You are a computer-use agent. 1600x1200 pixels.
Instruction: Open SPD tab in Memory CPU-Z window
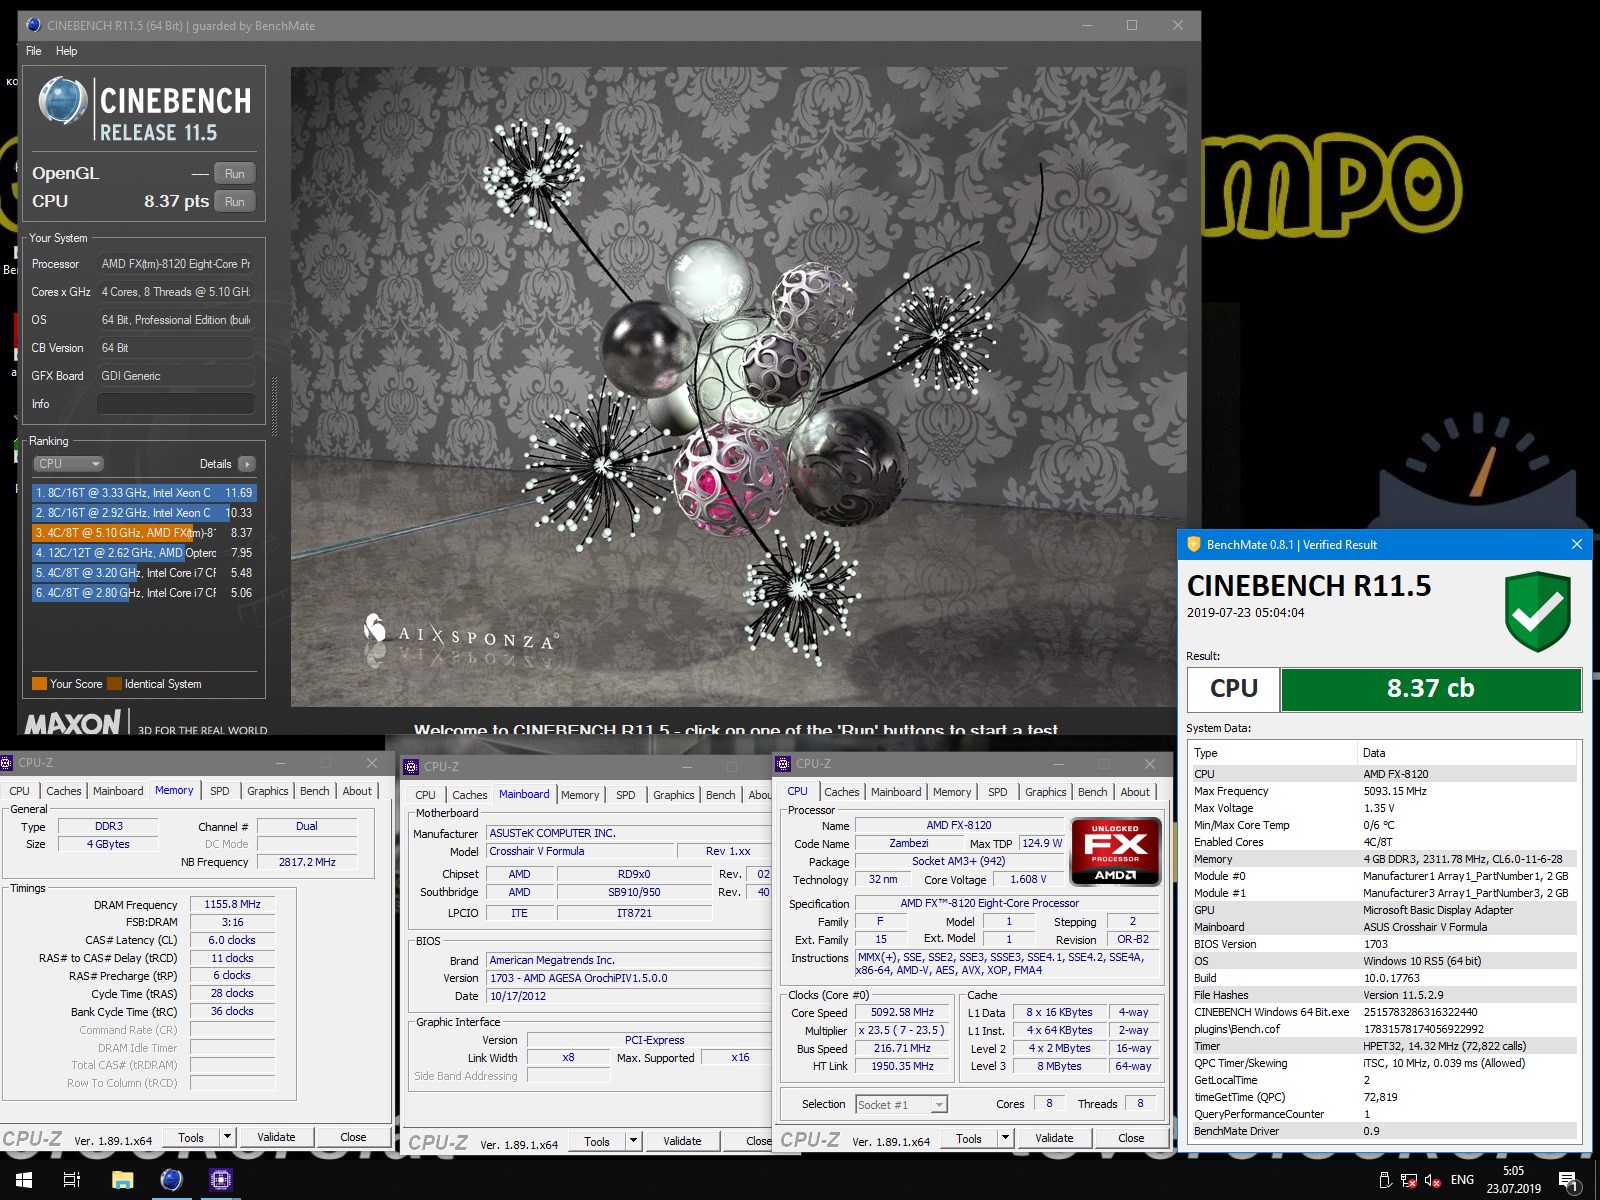click(x=220, y=791)
